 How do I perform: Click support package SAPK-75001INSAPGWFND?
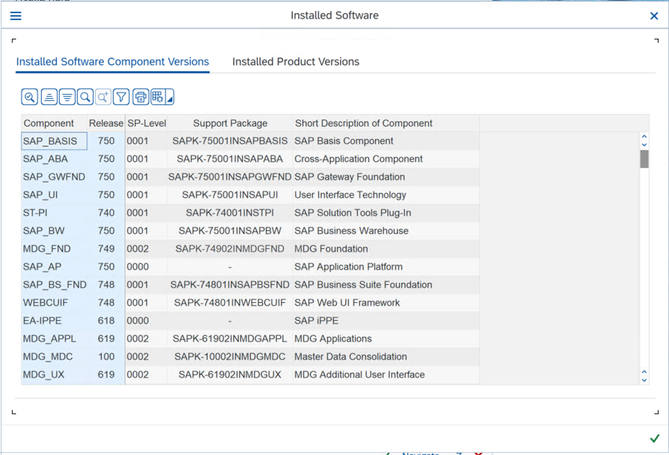pyautogui.click(x=230, y=177)
